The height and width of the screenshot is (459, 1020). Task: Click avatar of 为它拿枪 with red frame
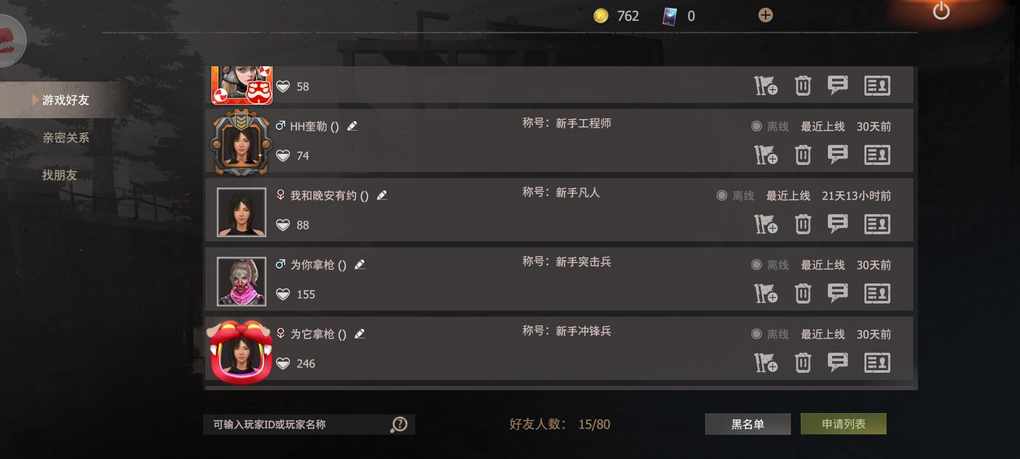tap(241, 350)
